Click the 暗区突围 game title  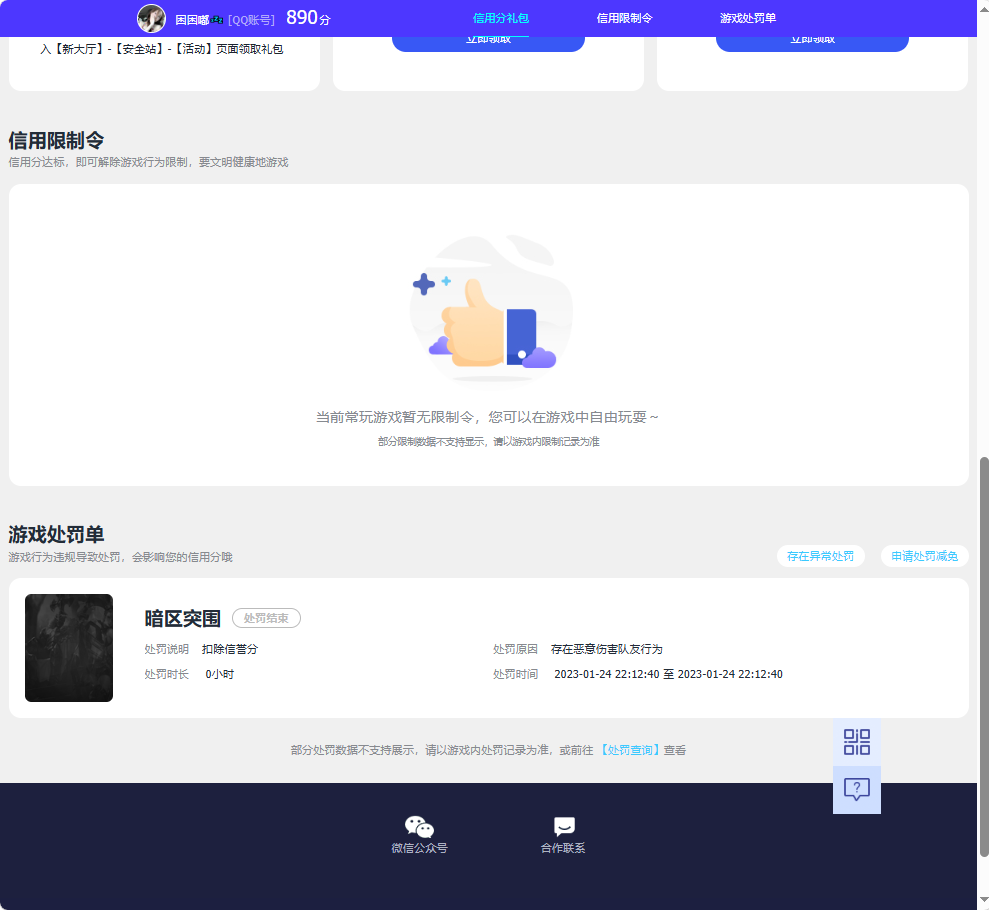pyautogui.click(x=182, y=618)
